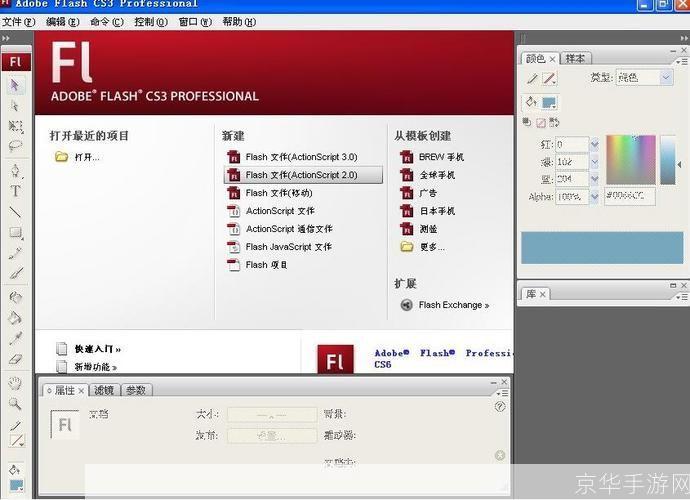Image resolution: width=690 pixels, height=500 pixels.
Task: Open the Library panel options menu
Action: pos(682,297)
